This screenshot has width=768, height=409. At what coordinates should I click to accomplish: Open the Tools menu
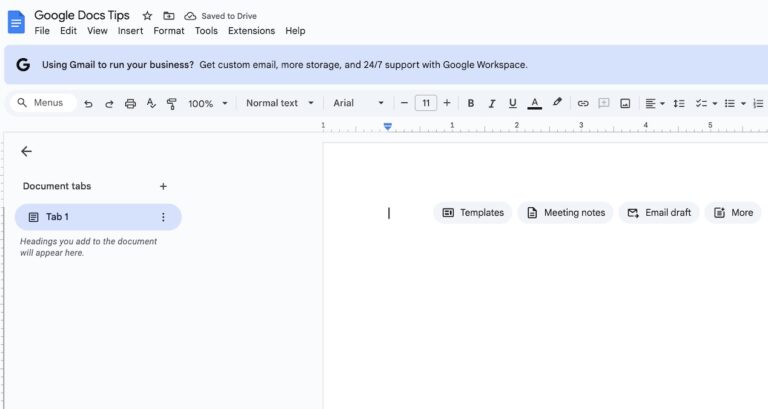click(x=206, y=31)
